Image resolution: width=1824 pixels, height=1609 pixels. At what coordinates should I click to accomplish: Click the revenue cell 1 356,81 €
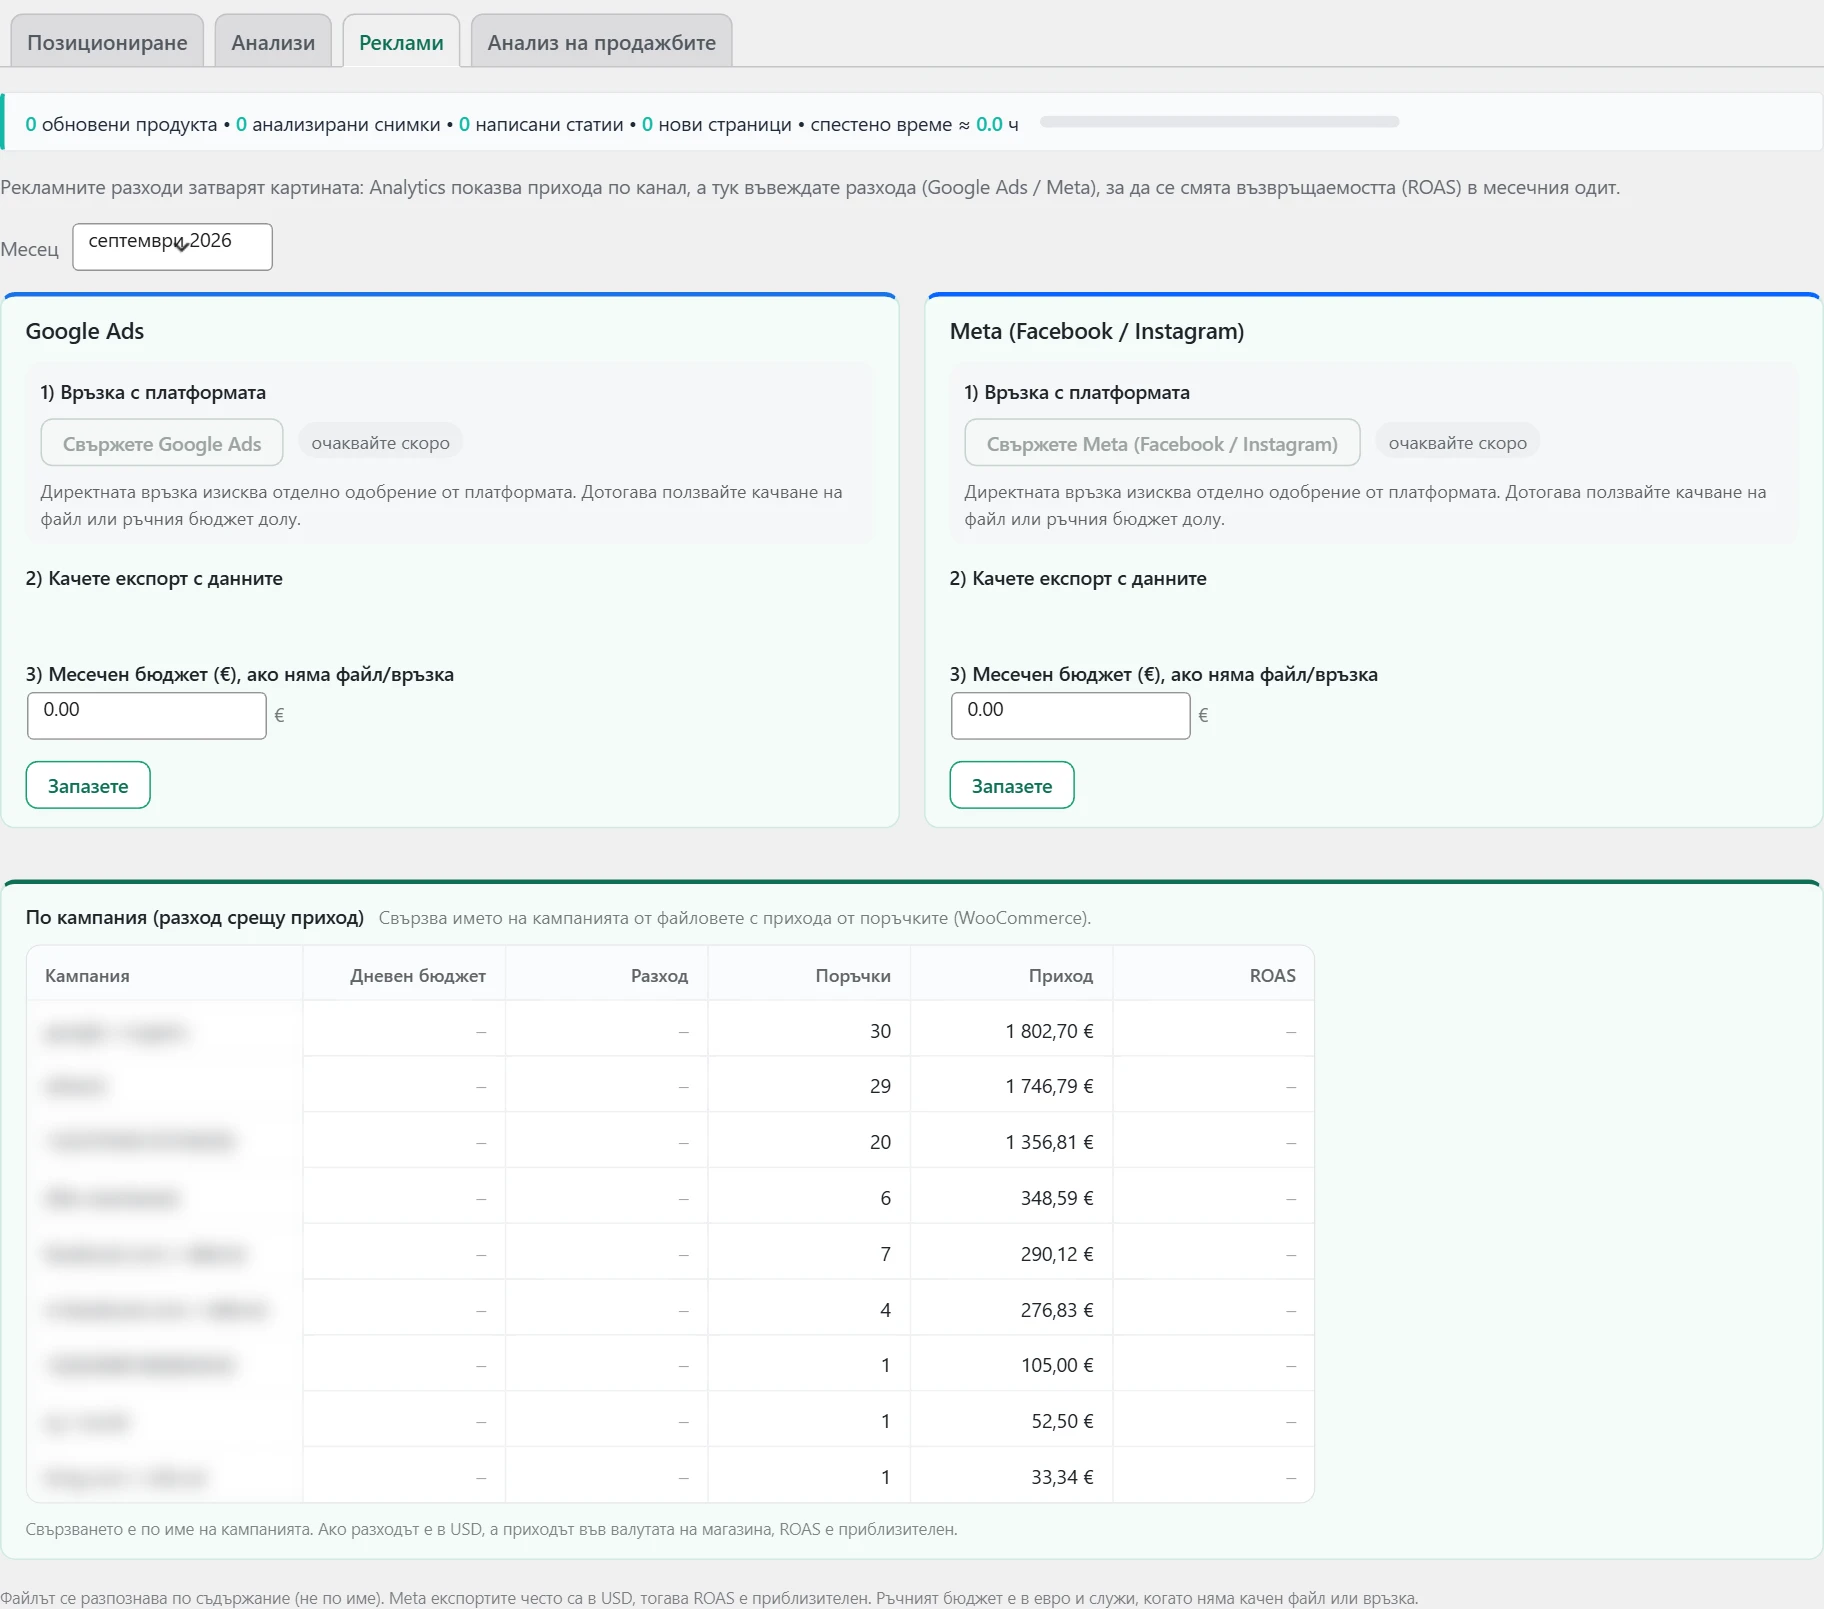click(1011, 1142)
